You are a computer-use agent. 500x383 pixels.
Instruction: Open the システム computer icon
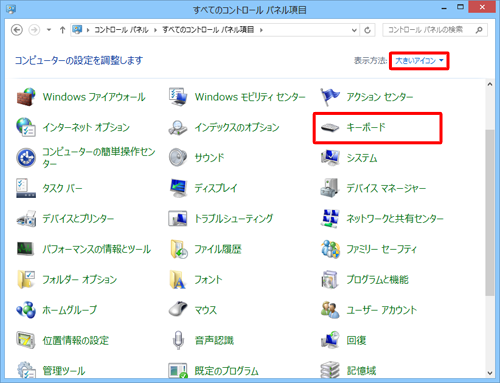330,158
